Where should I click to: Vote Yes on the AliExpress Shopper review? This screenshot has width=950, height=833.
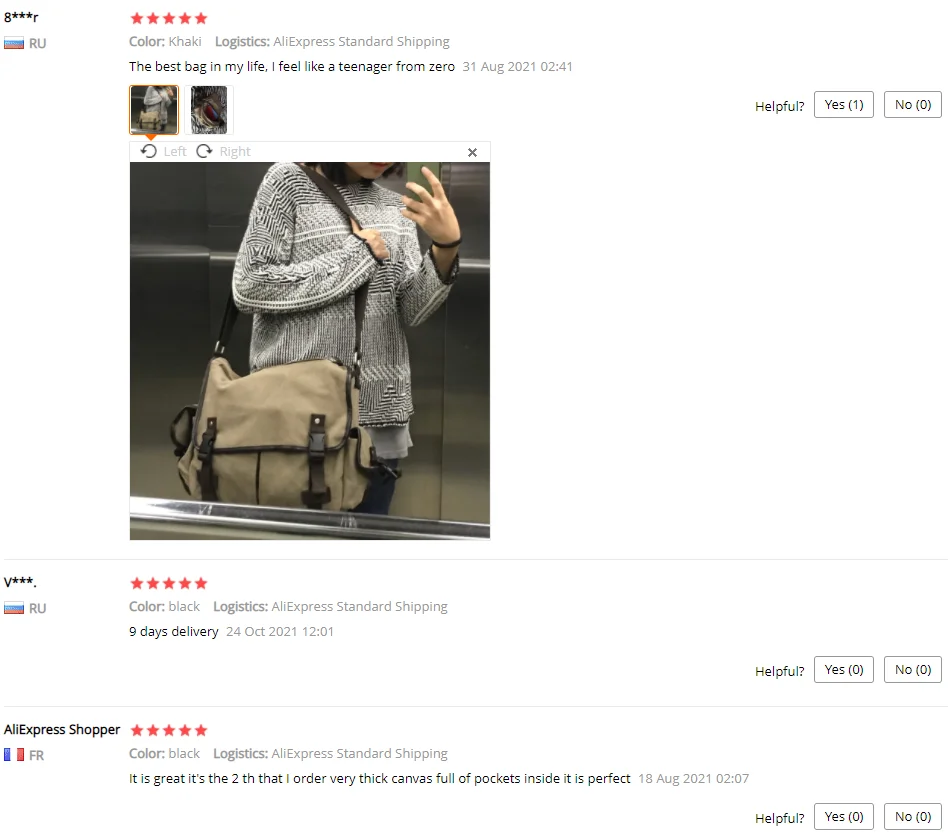click(843, 817)
